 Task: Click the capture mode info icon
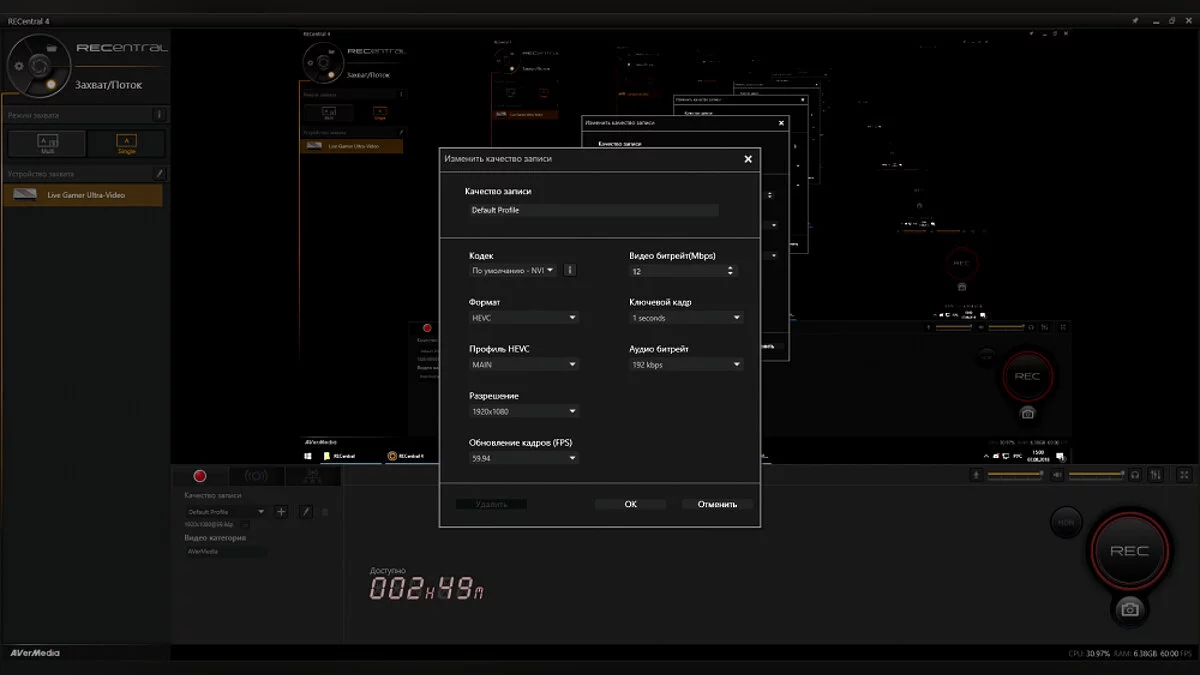click(x=158, y=115)
